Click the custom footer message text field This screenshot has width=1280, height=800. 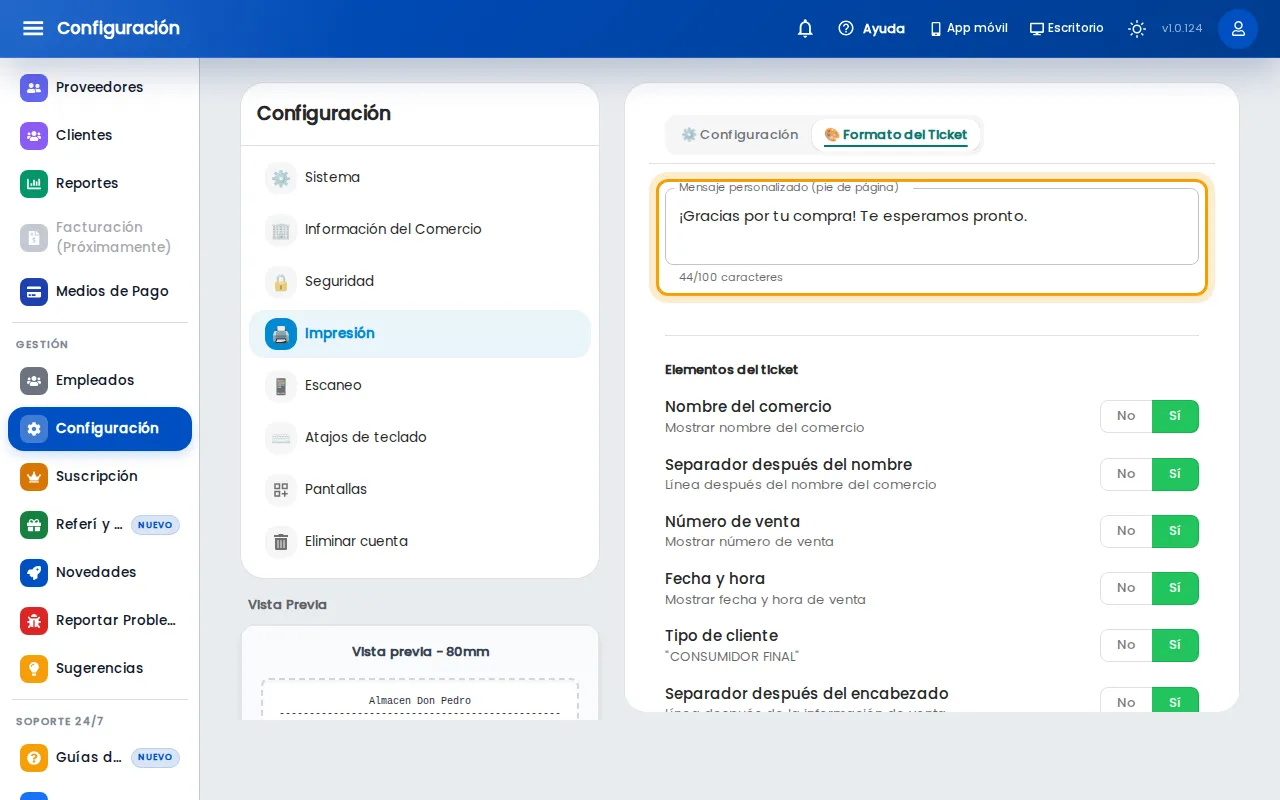pyautogui.click(x=932, y=227)
